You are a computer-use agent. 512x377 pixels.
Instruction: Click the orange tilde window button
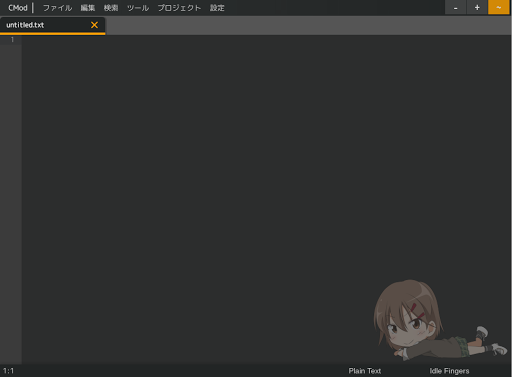tap(499, 7)
